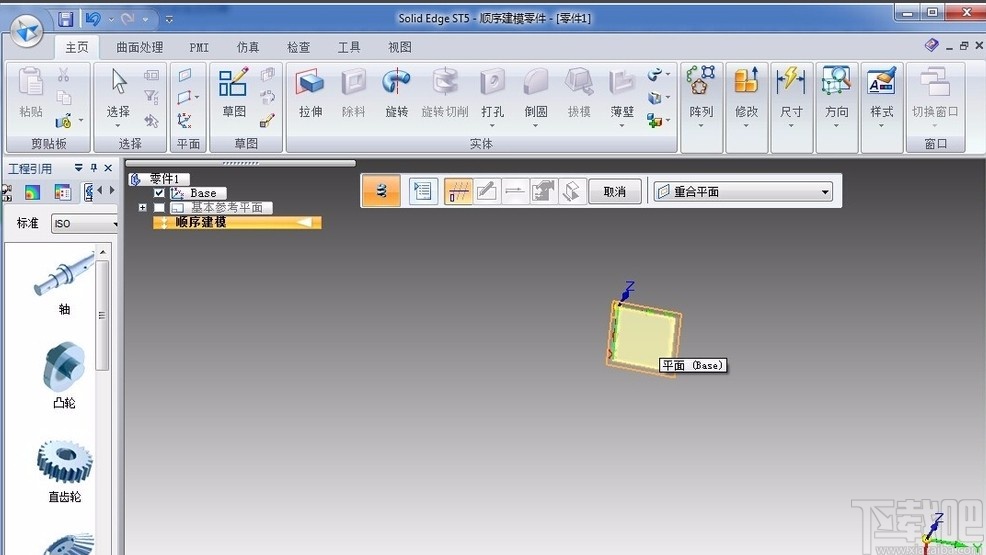Viewport: 986px width, 555px height.
Task: Open the 工程引用 panel options menu arrow
Action: (x=79, y=168)
